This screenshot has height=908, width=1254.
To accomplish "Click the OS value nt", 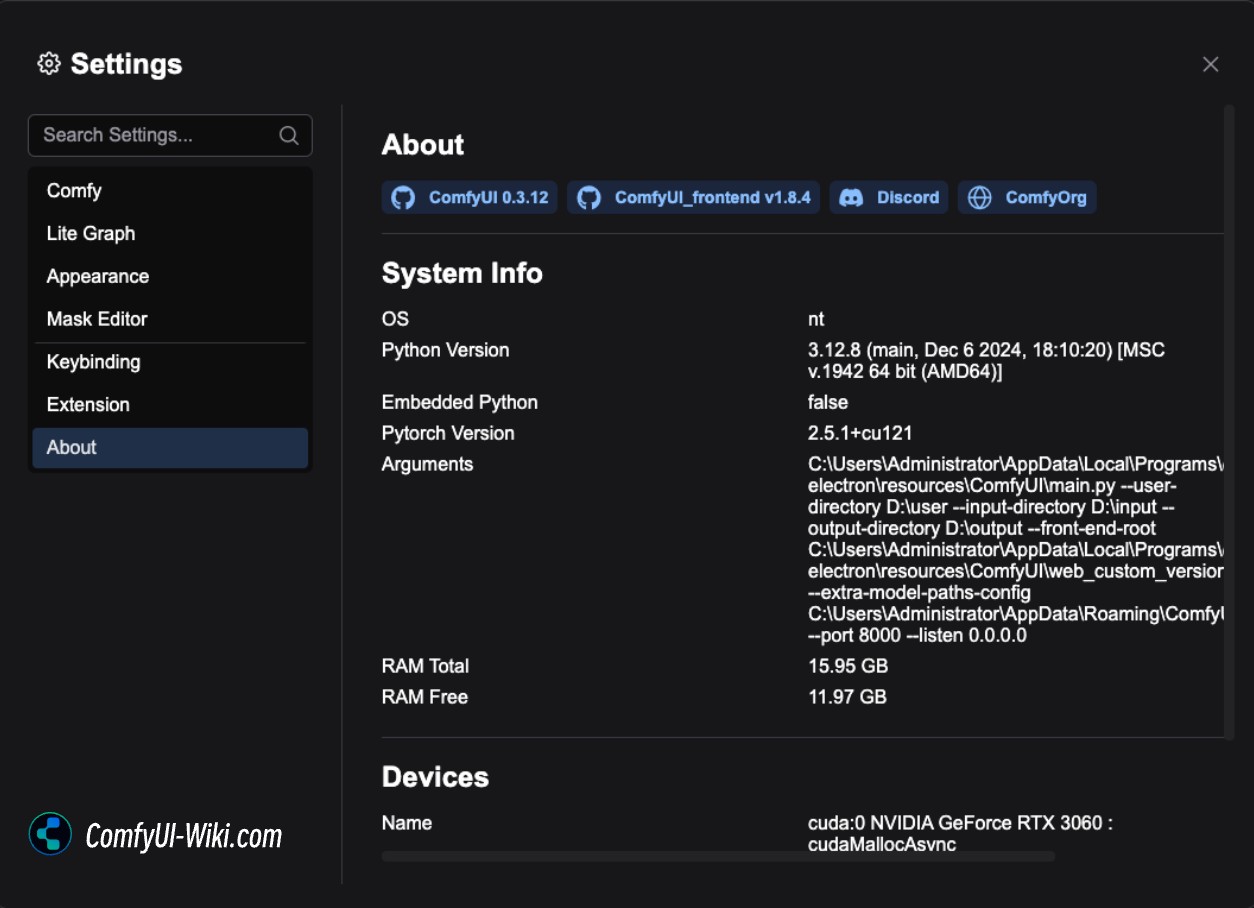I will (816, 319).
